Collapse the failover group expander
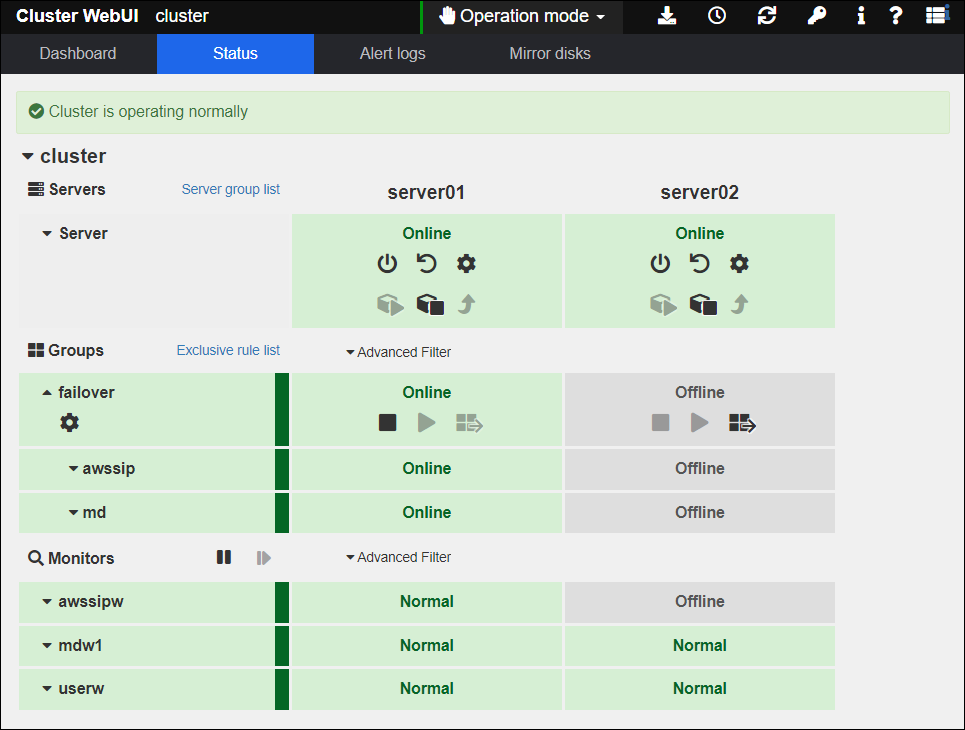The width and height of the screenshot is (965, 730). pos(47,392)
